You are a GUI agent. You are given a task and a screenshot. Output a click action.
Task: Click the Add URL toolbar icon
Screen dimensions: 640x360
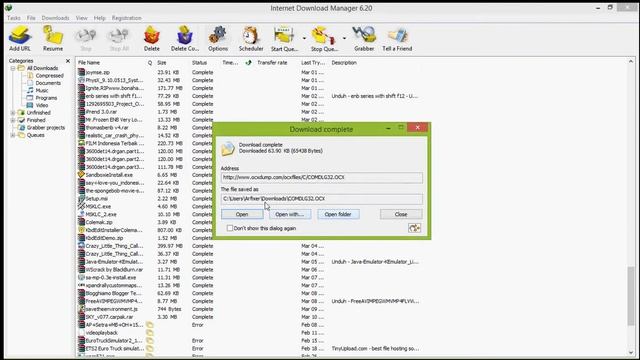pos(20,38)
